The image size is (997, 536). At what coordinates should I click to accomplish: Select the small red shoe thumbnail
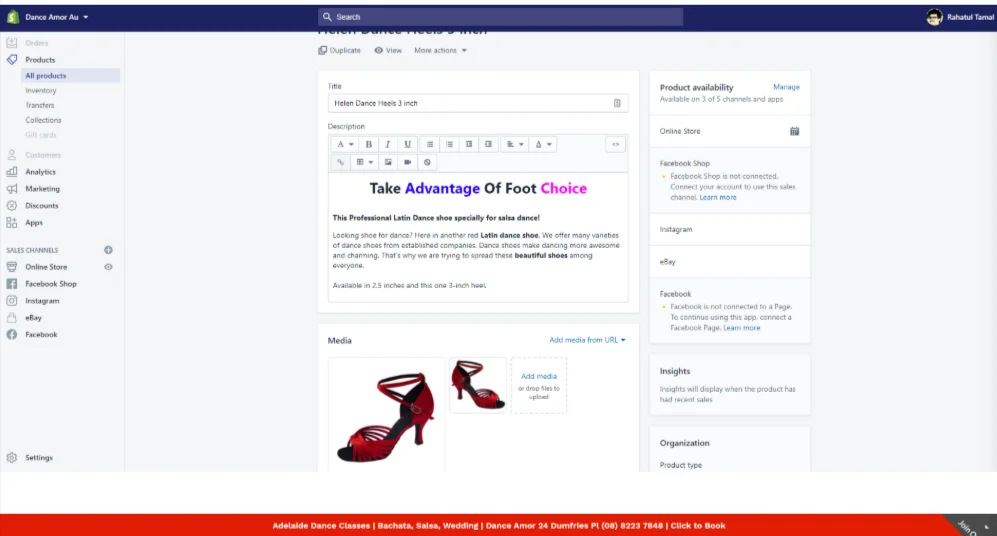tap(478, 385)
